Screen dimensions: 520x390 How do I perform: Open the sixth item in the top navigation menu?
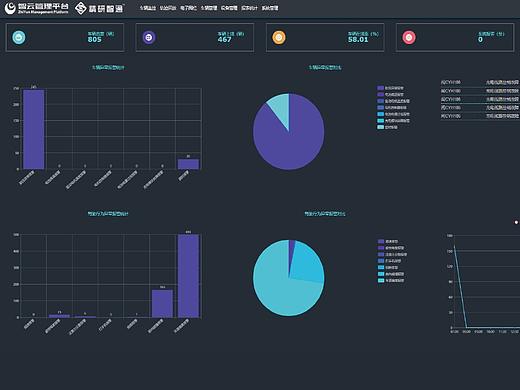[x=249, y=8]
